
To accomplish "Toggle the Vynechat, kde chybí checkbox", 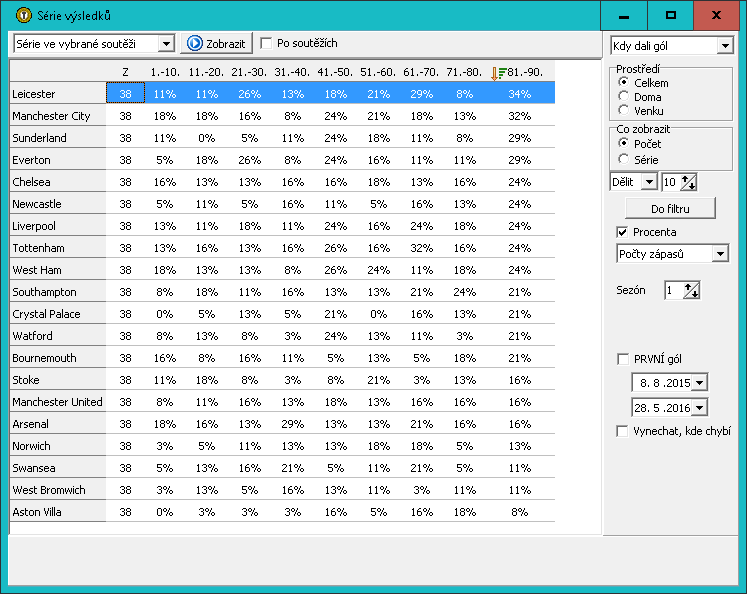I will click(622, 431).
